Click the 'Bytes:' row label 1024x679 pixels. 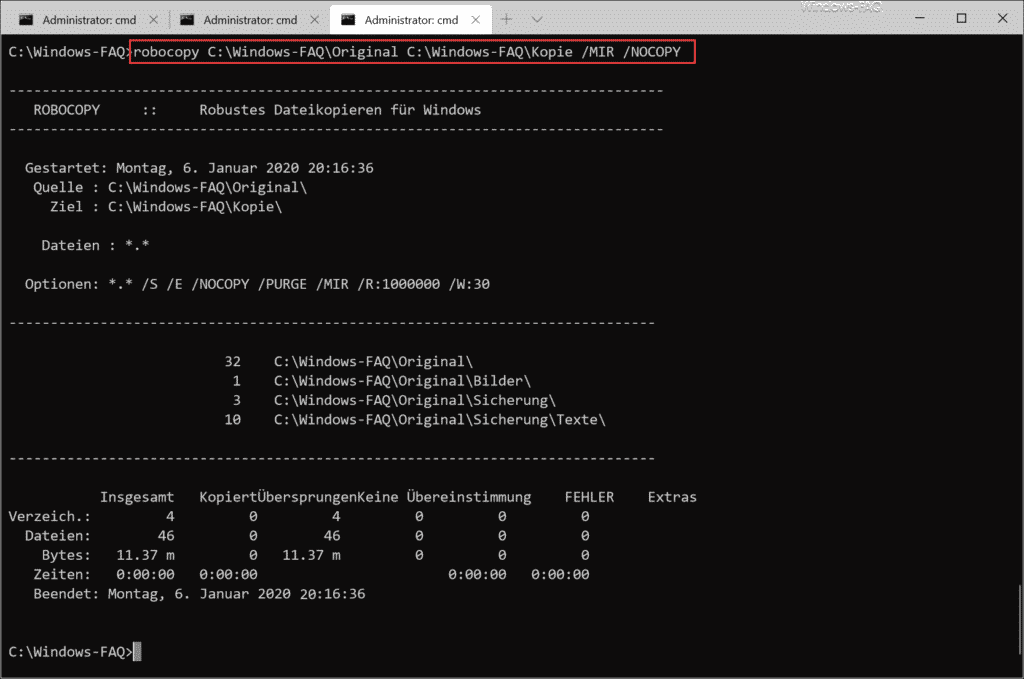tap(66, 555)
